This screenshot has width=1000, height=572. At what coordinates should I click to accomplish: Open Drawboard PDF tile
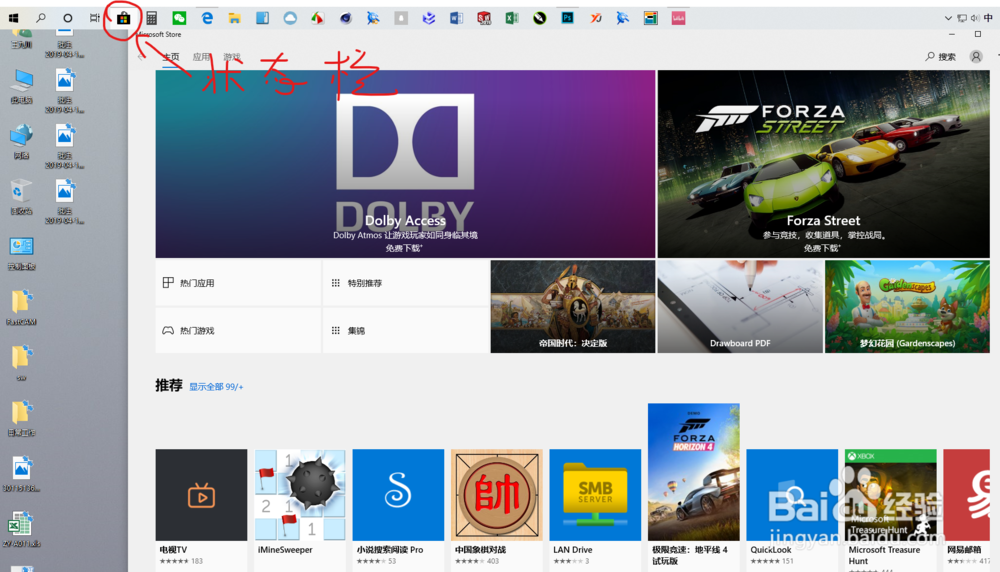(740, 306)
